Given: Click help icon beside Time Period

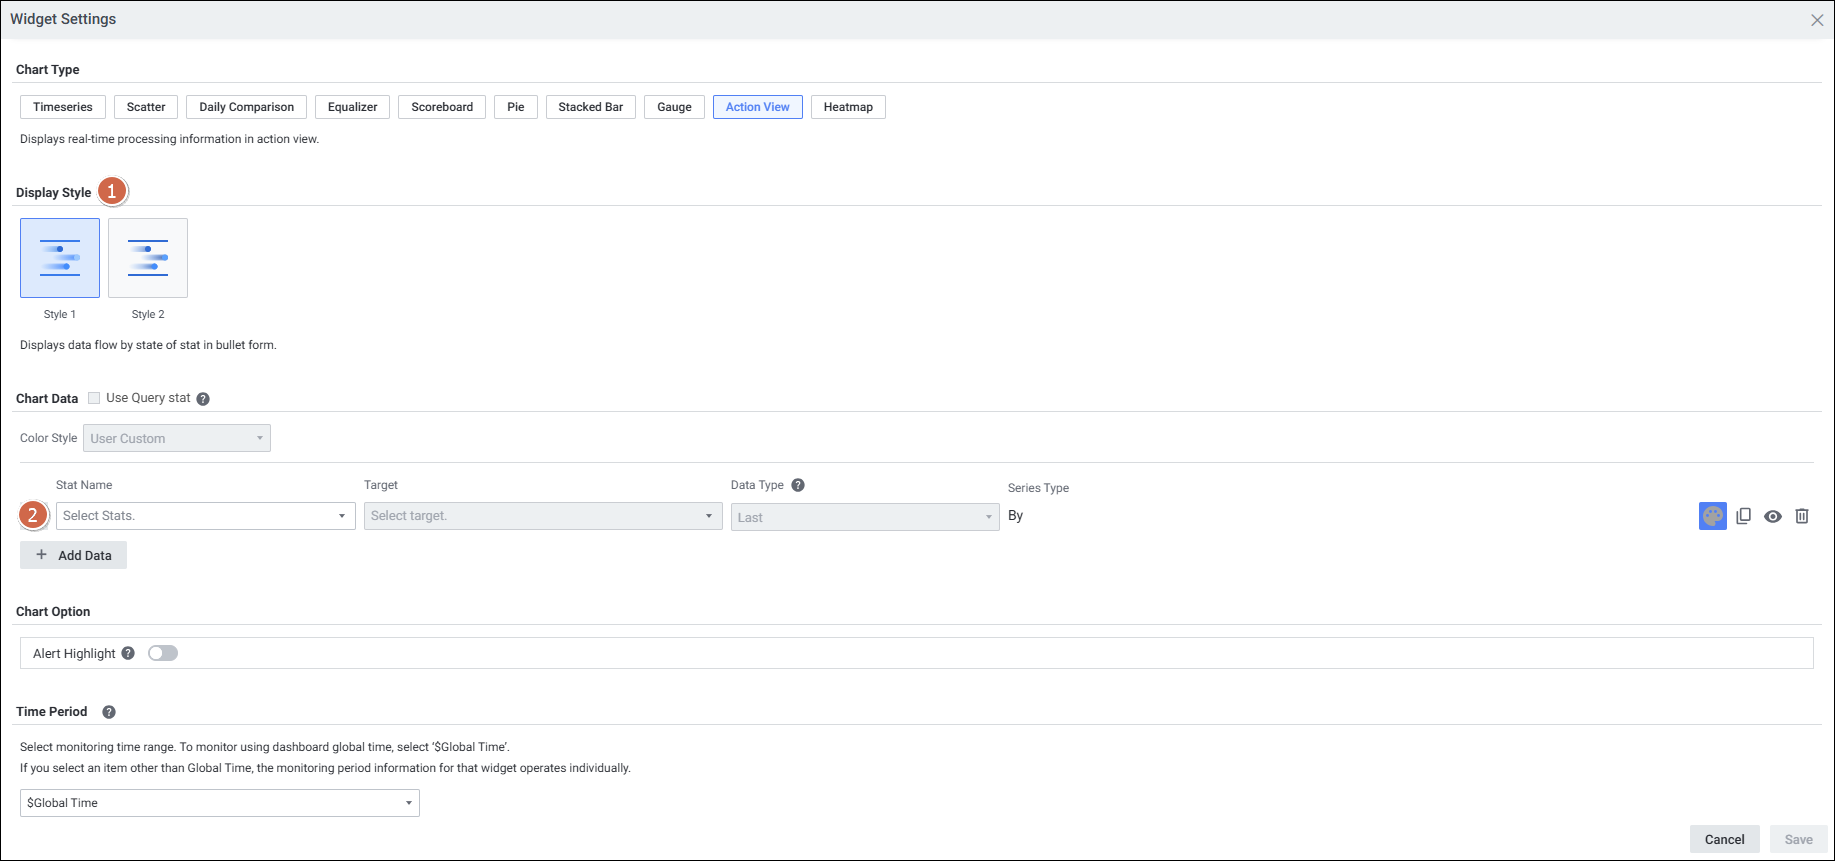Looking at the screenshot, I should click(109, 712).
